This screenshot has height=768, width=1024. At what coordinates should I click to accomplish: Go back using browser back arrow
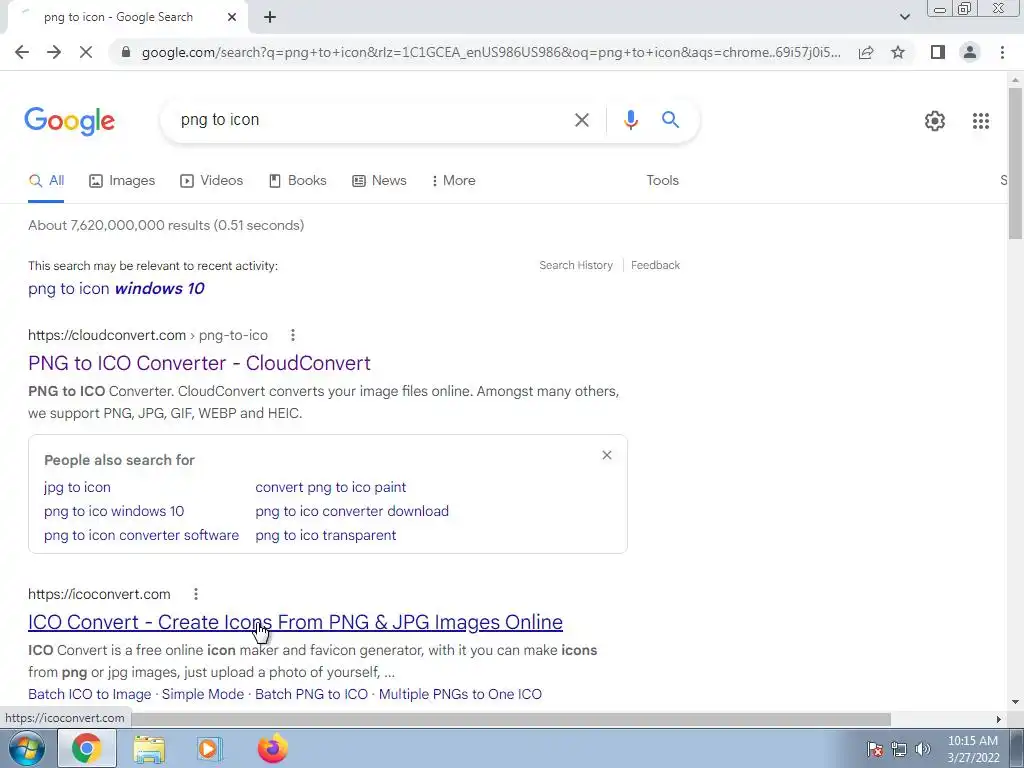[x=22, y=52]
